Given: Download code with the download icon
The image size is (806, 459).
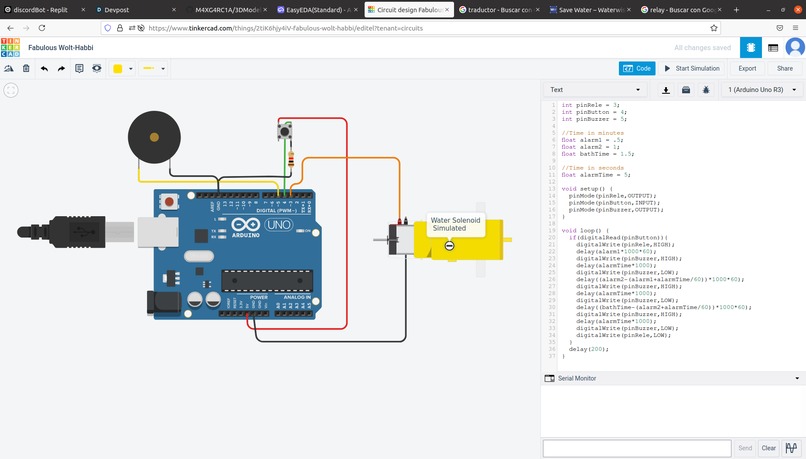Looking at the screenshot, I should [x=666, y=90].
